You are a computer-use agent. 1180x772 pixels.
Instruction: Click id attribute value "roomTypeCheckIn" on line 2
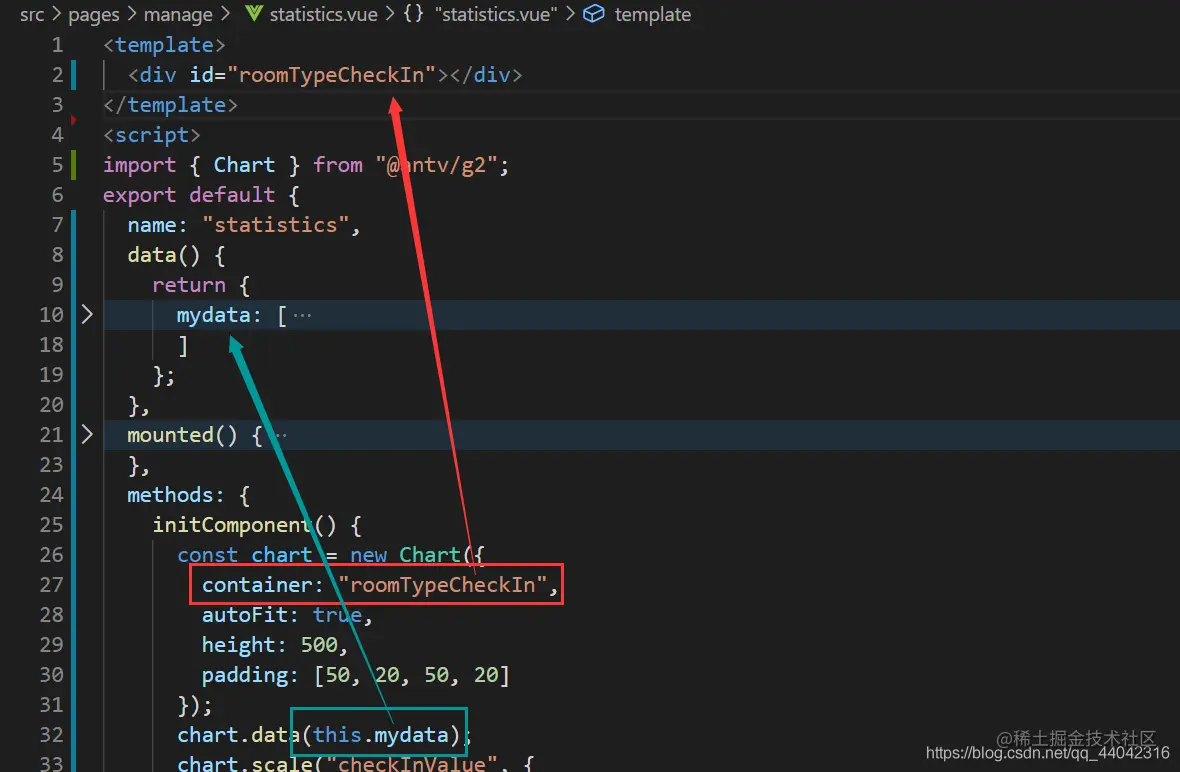332,74
